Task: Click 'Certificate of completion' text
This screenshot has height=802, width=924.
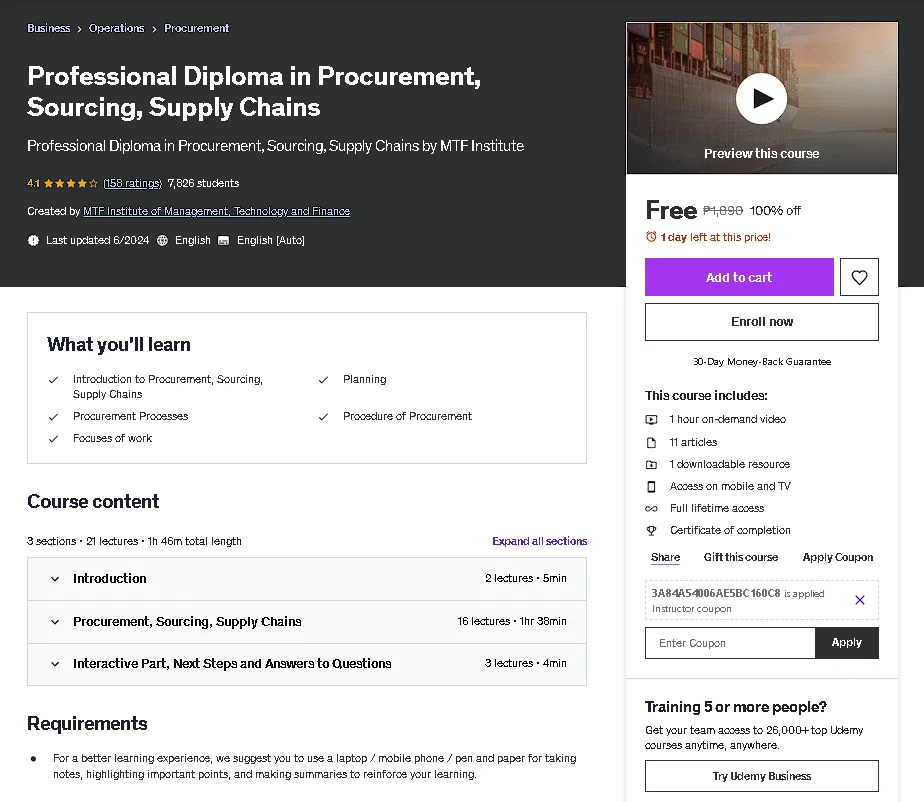Action: click(730, 530)
